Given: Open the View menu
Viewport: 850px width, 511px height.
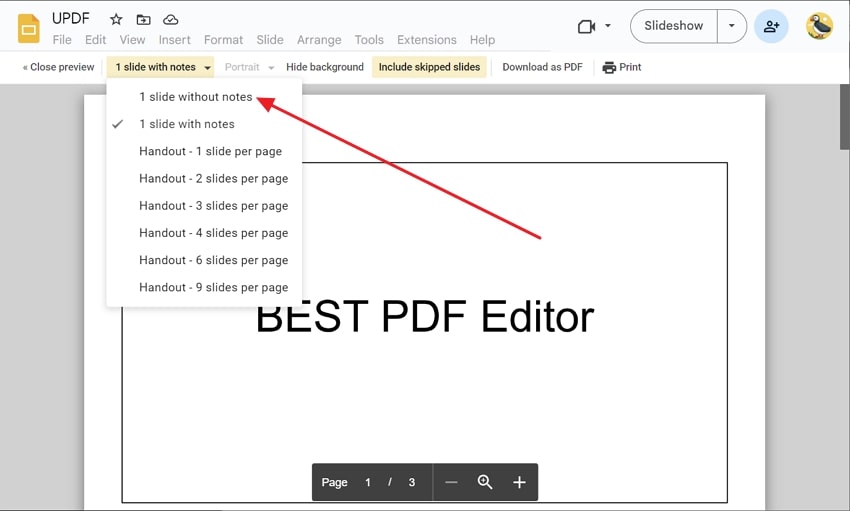Looking at the screenshot, I should [x=132, y=40].
